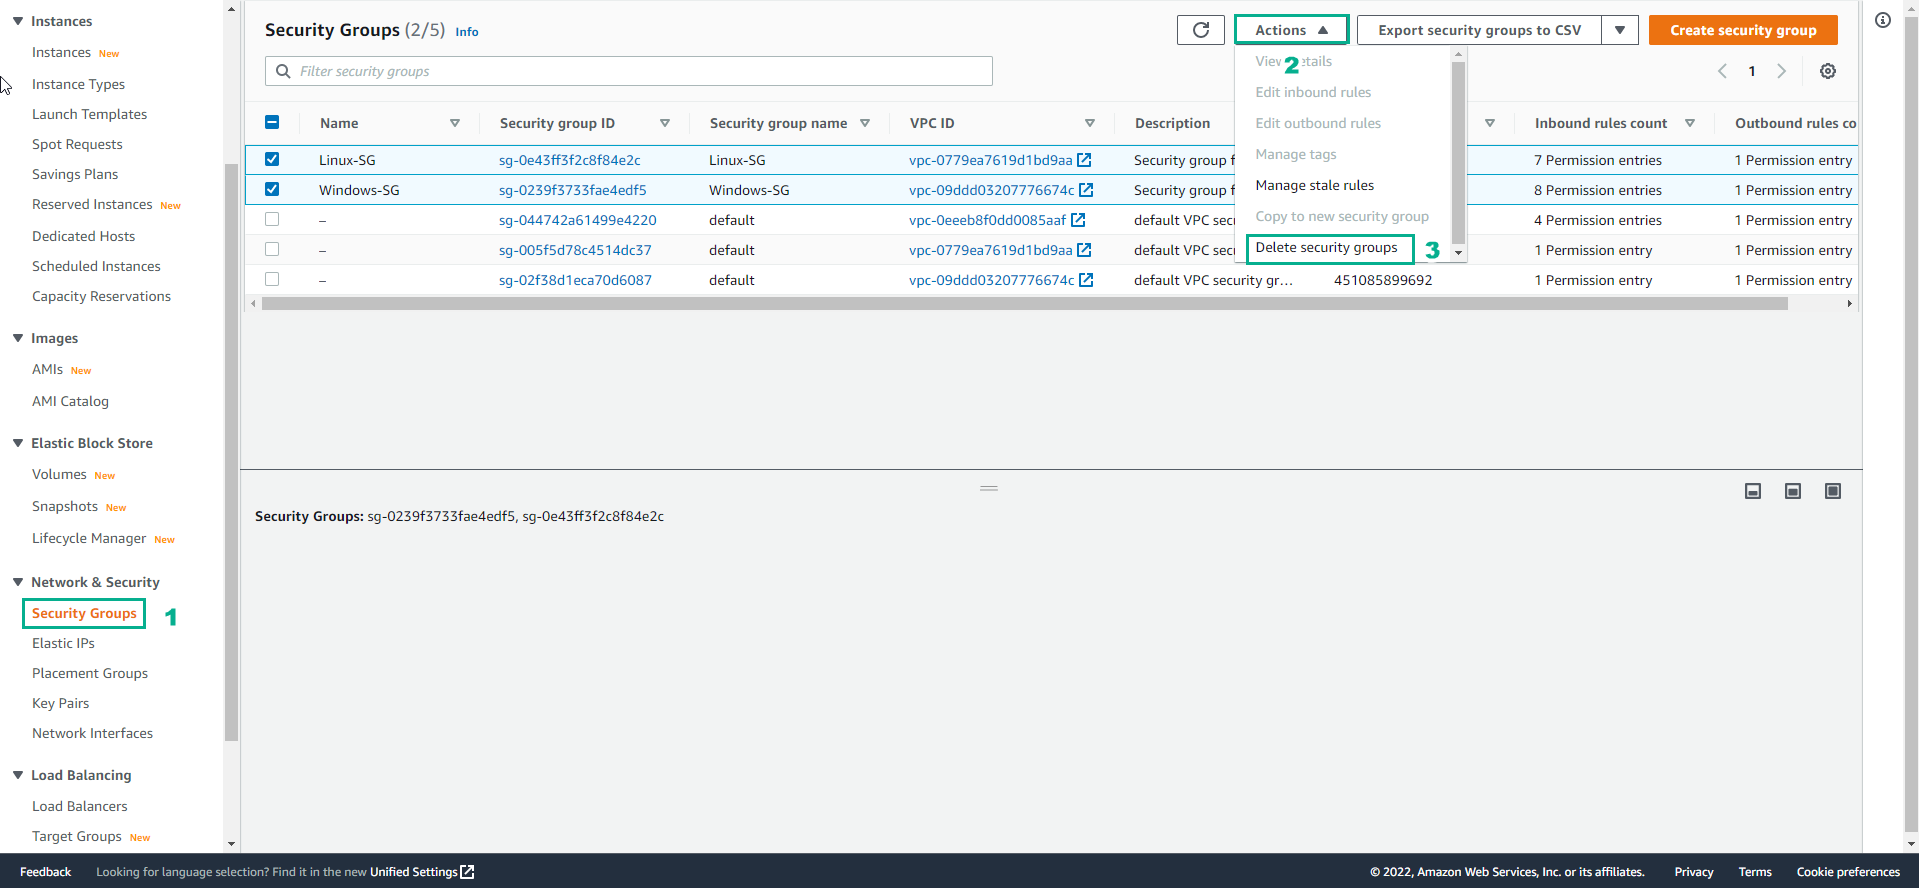
Task: Open the Info link beside title
Action: pyautogui.click(x=467, y=32)
